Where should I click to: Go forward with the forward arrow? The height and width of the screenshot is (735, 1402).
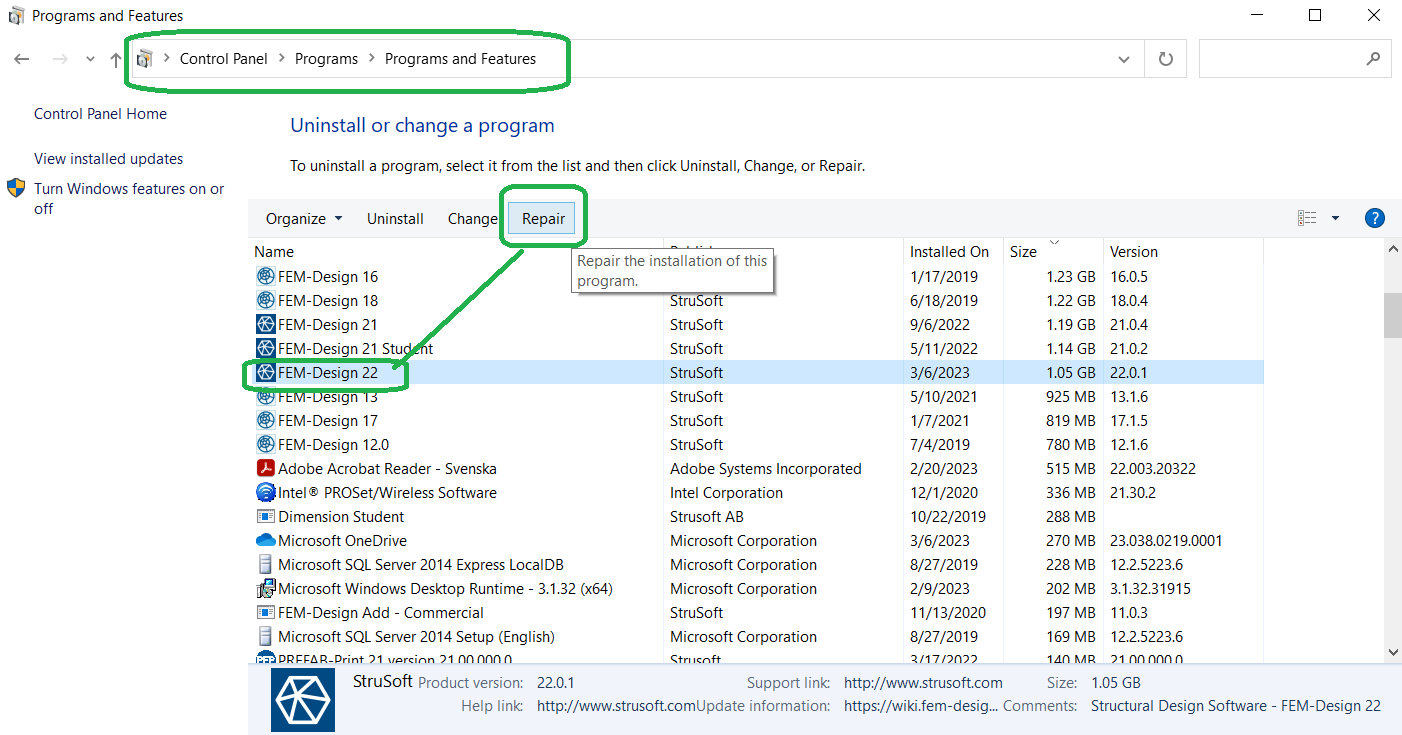[60, 59]
